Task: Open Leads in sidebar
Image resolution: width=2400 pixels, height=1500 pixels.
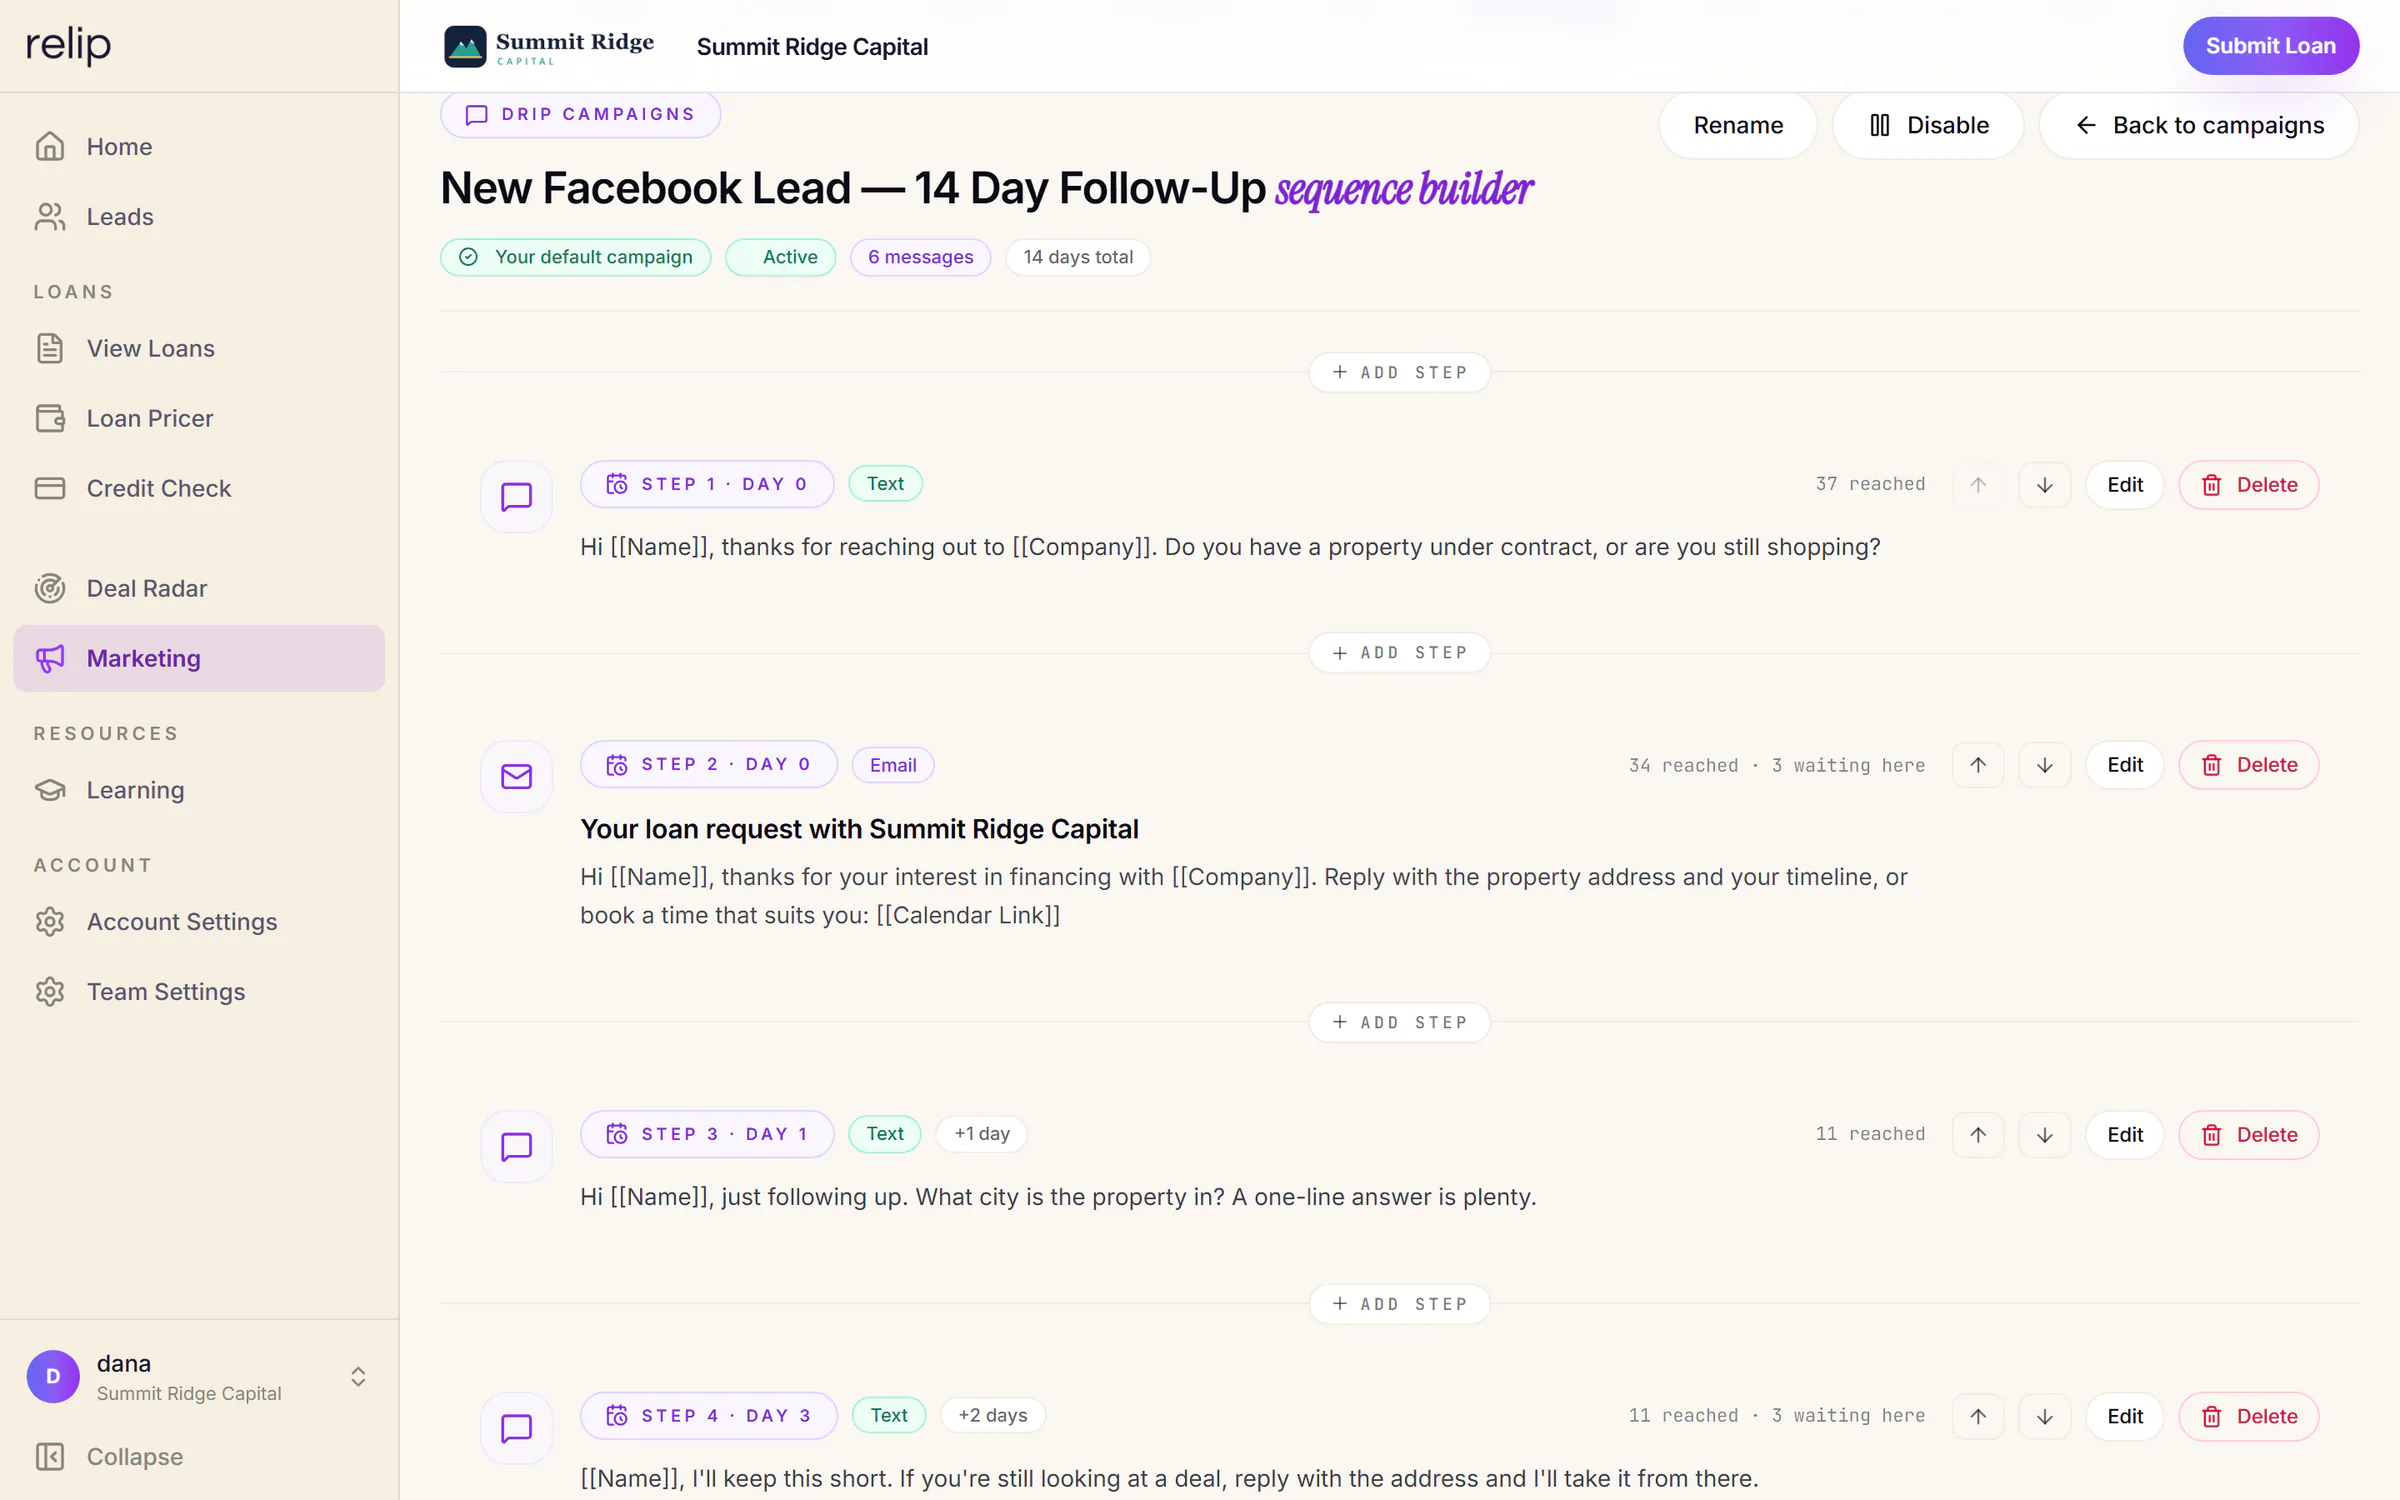Action: 199,217
